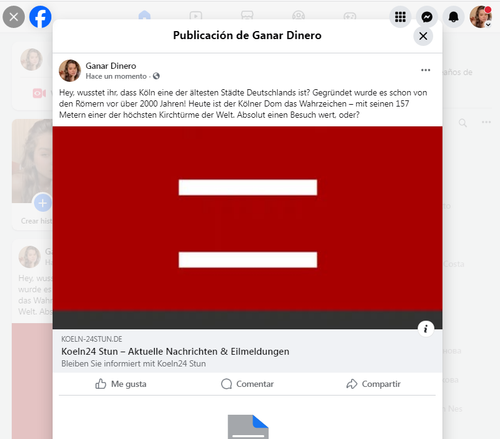The height and width of the screenshot is (439, 500).
Task: Go to the Marketplace tab in top navigation
Action: (x=247, y=15)
